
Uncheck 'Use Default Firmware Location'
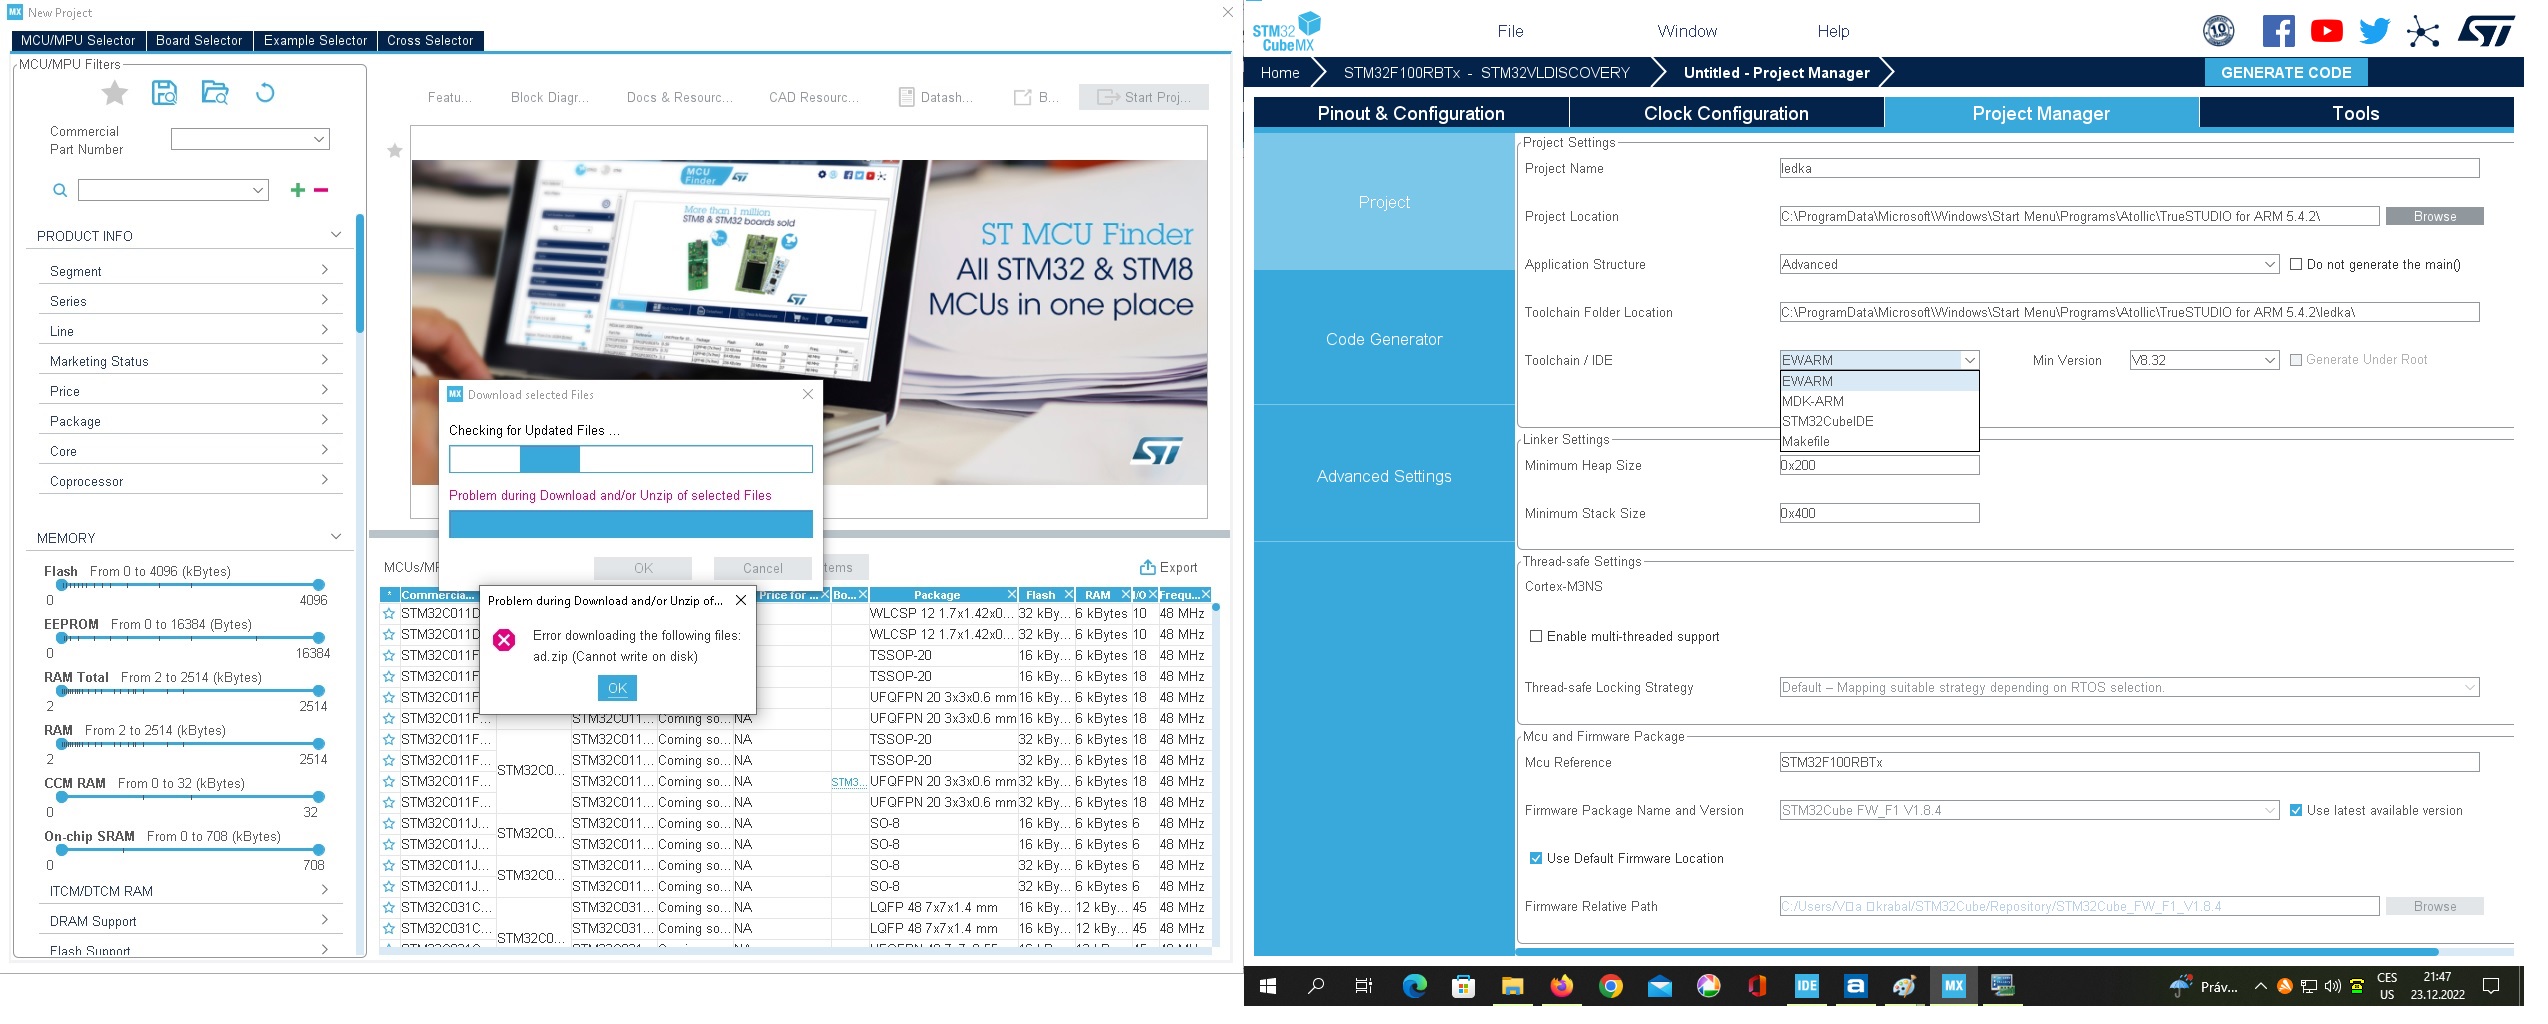1536,859
